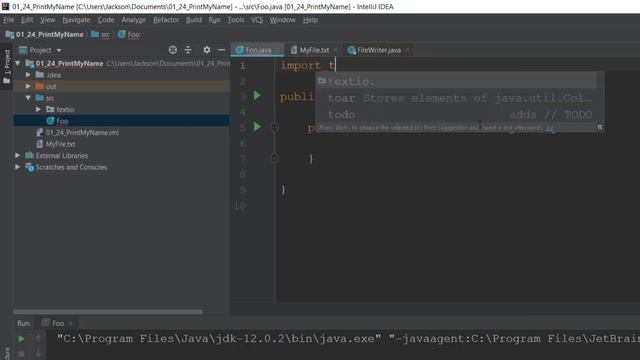The image size is (640, 360).
Task: Click src breadcrumb in navigation bar
Action: 101,35
